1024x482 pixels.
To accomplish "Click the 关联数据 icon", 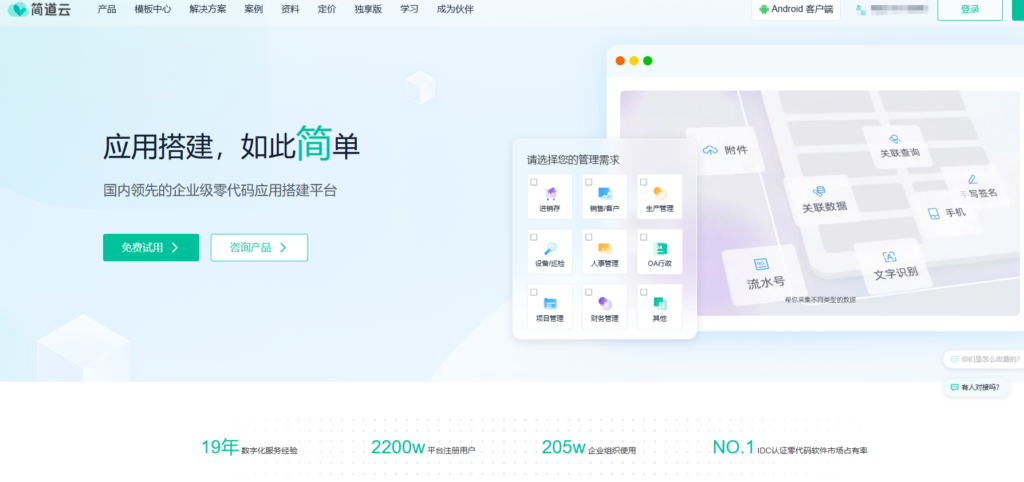I will click(819, 191).
